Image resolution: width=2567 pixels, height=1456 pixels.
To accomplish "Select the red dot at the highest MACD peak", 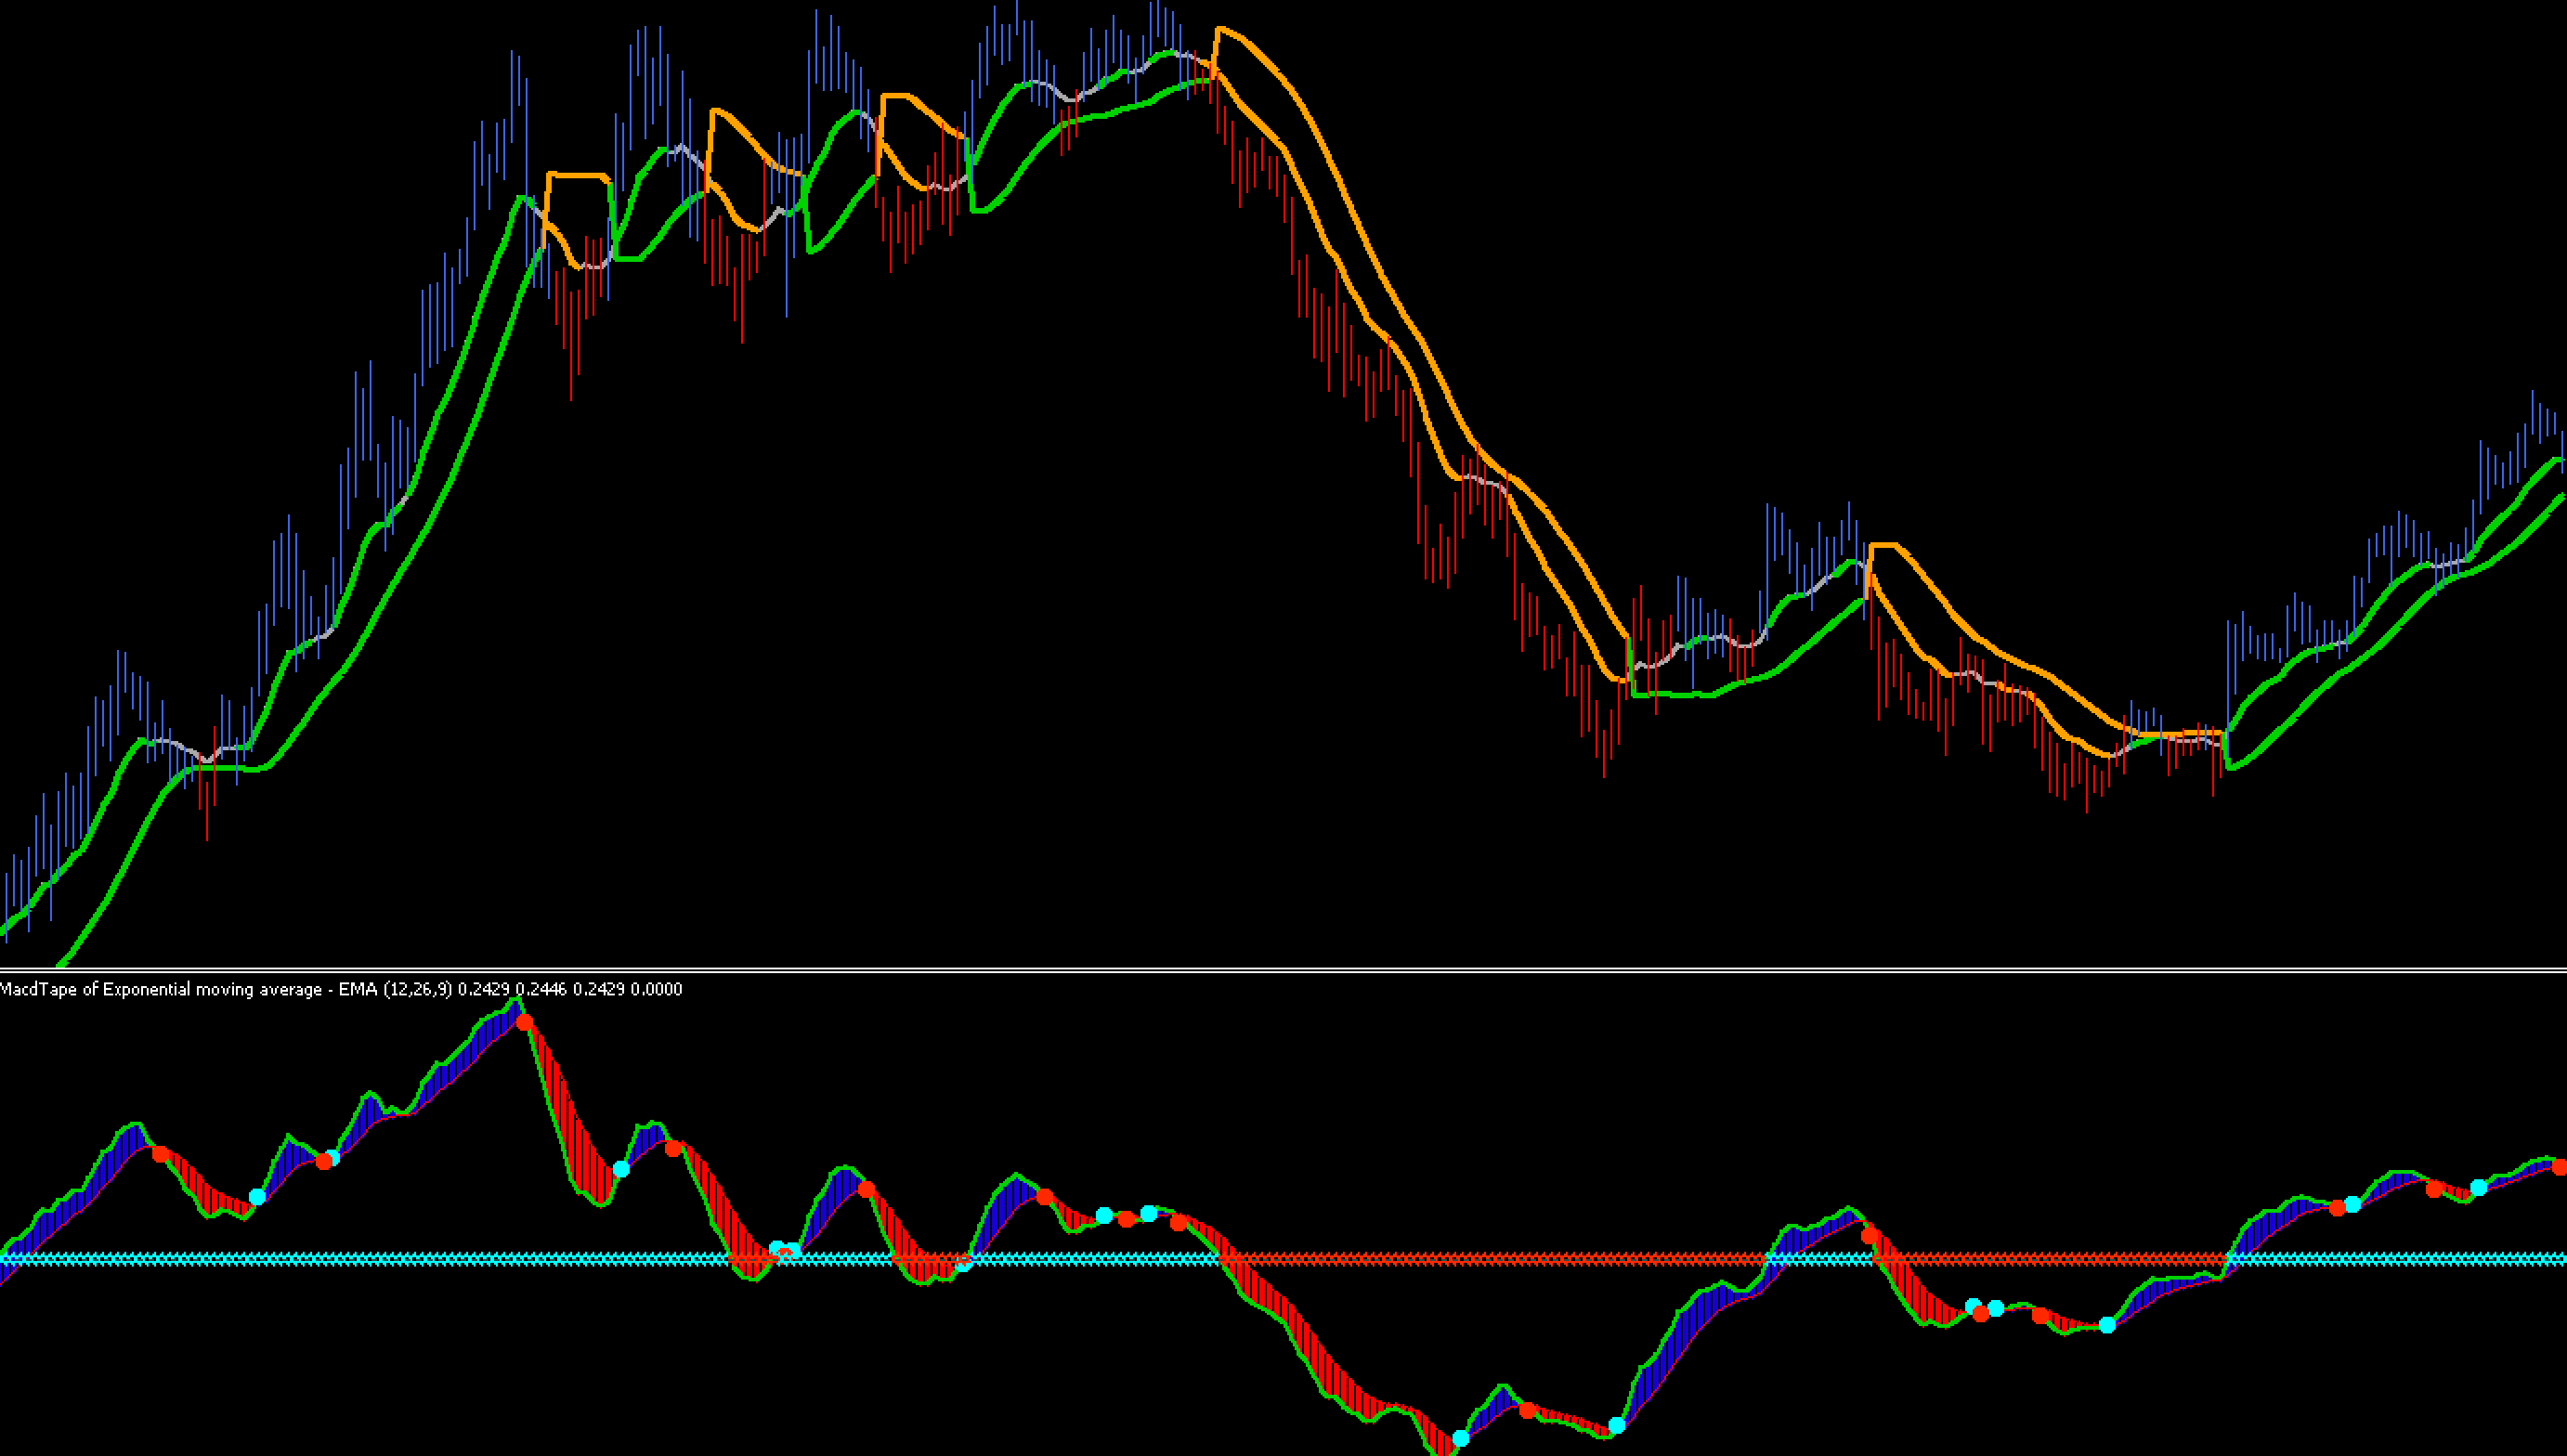I will [525, 1022].
